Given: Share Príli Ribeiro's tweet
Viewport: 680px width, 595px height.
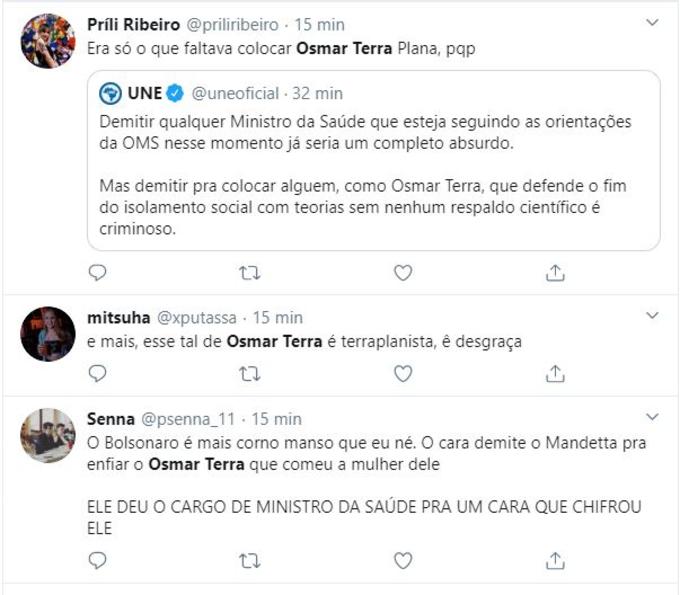Looking at the screenshot, I should pyautogui.click(x=556, y=272).
